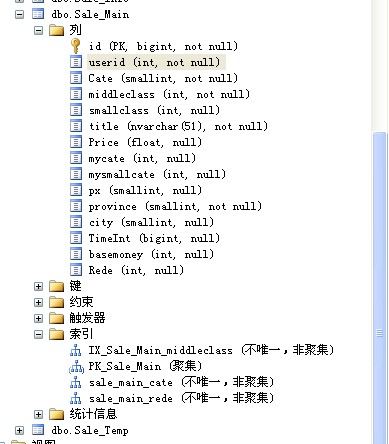Collapse the 索引 indexes folder

tap(39, 334)
